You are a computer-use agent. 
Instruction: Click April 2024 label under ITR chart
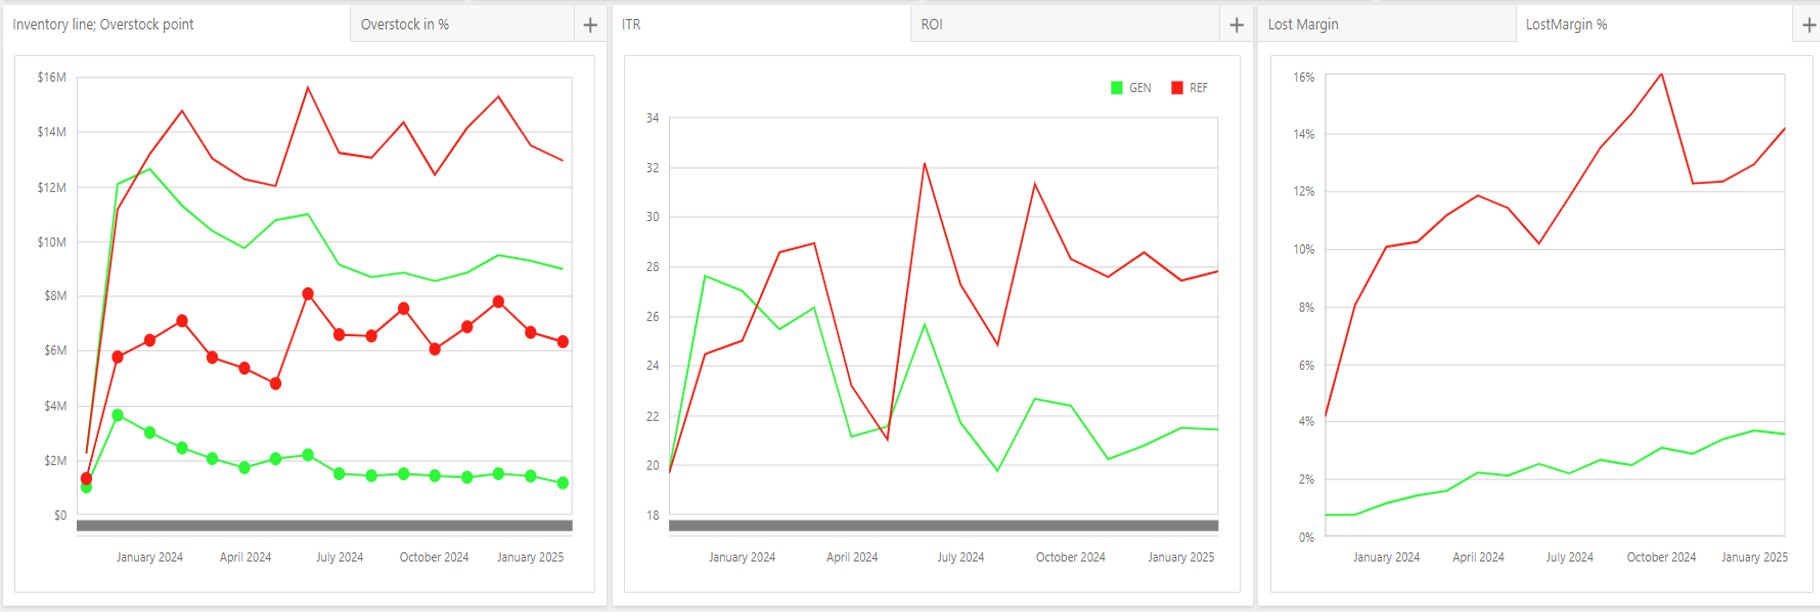(x=852, y=557)
